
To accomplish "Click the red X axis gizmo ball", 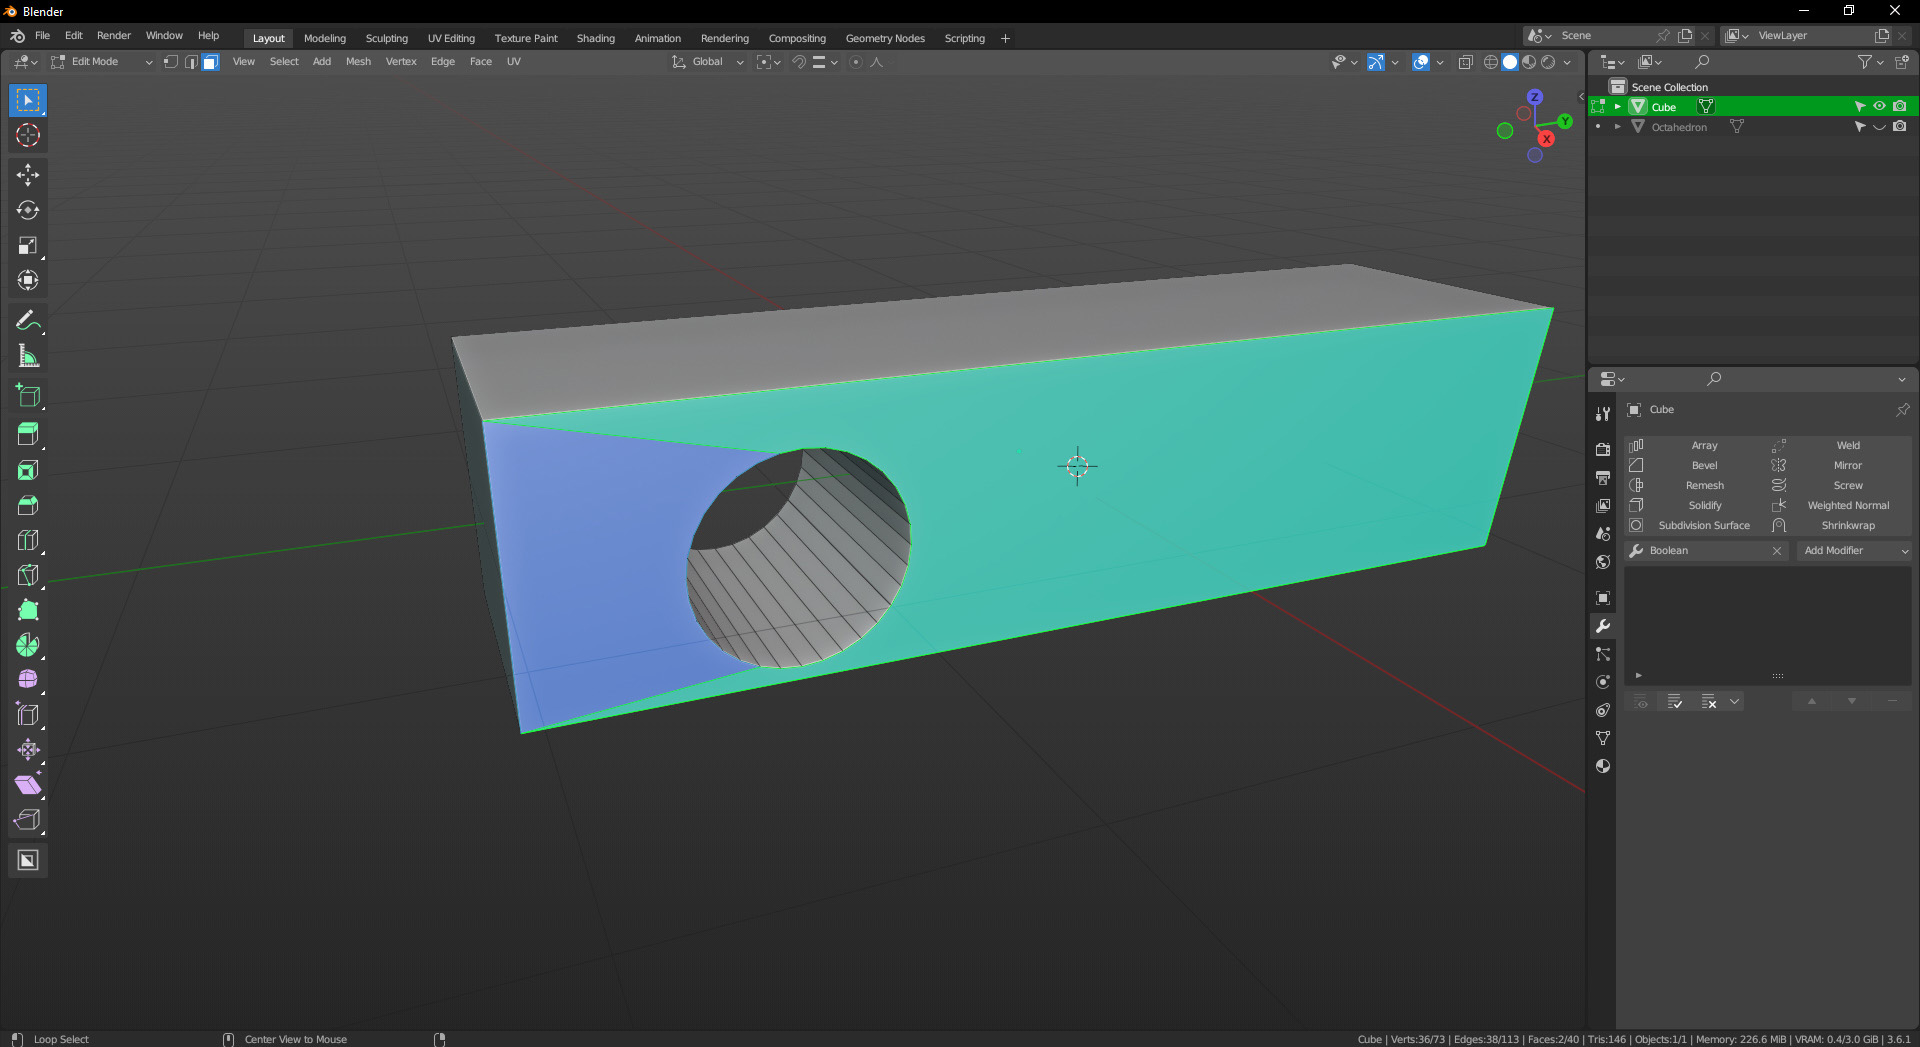I will pos(1546,139).
